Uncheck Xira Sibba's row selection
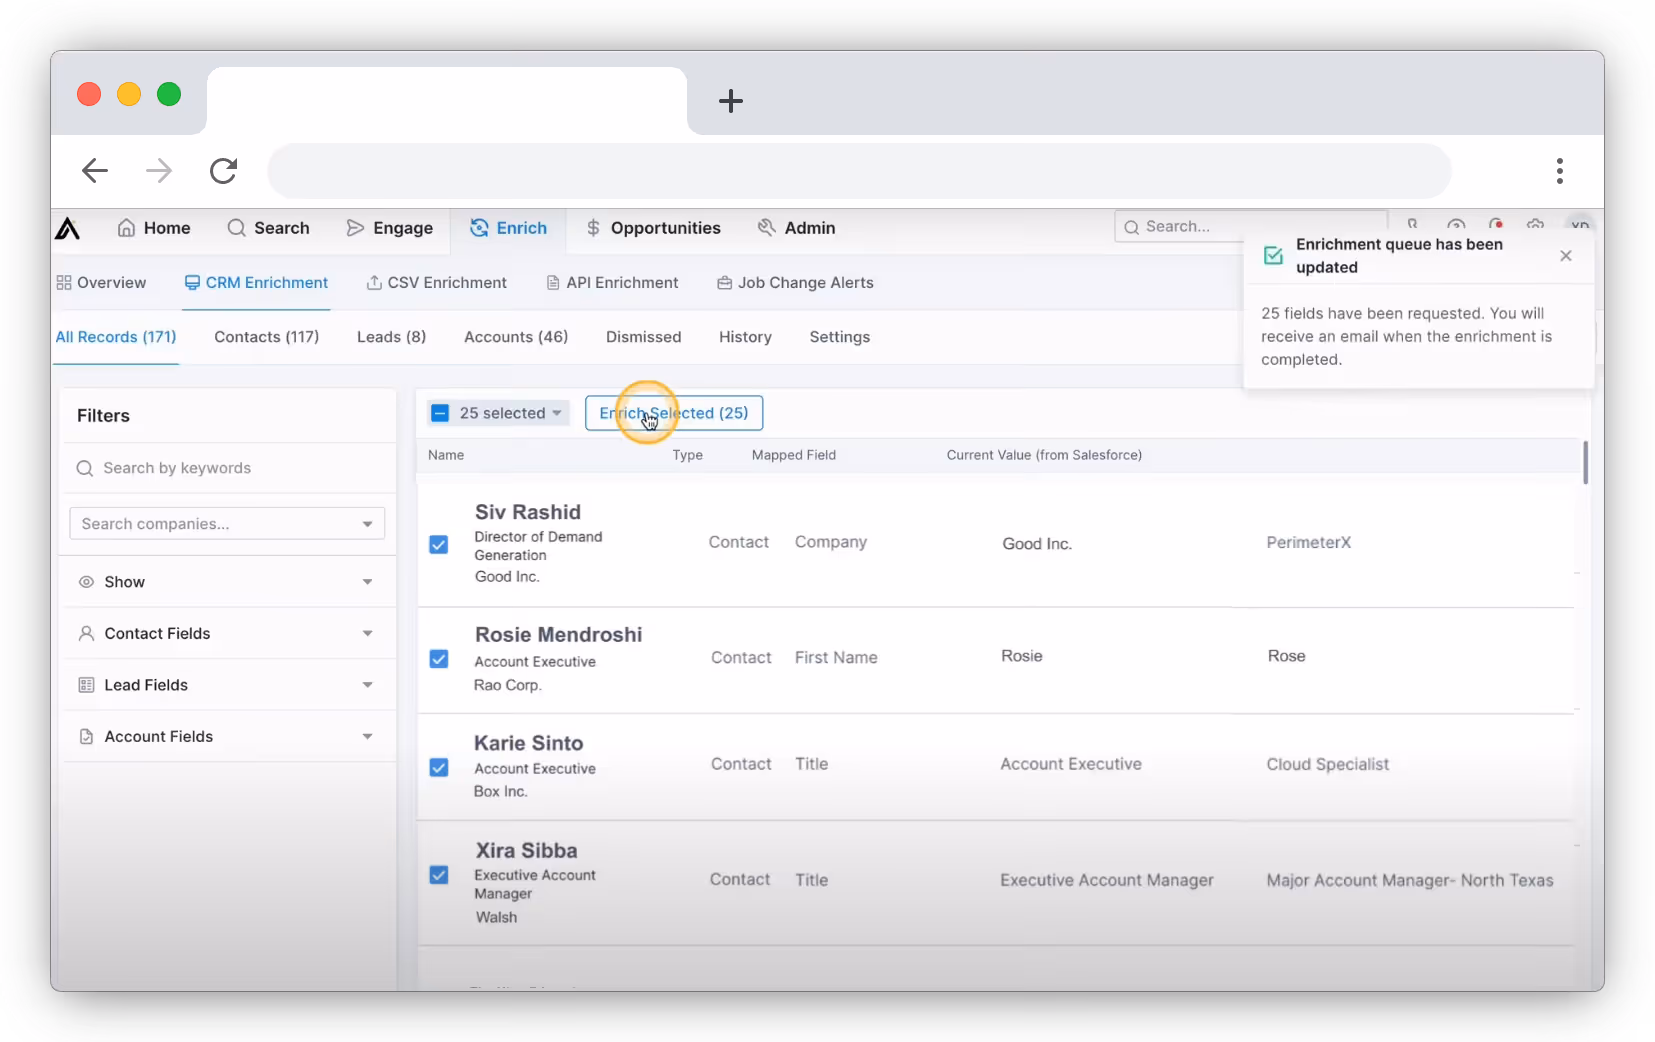1655x1042 pixels. coord(438,874)
